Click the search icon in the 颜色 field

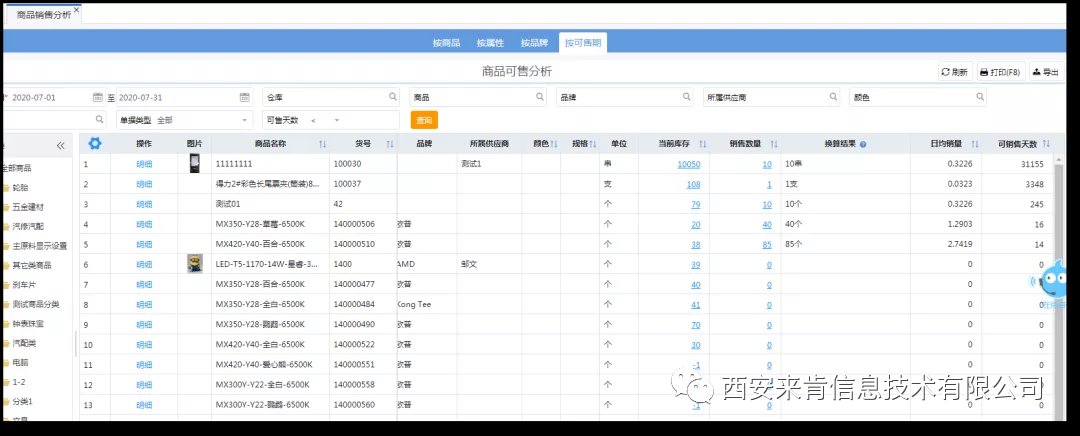[980, 97]
